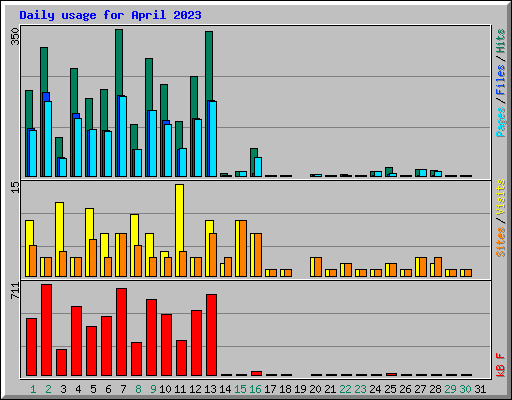Click the green "Hits" legend label
Viewport: 512px width, 400px height.
click(x=501, y=41)
